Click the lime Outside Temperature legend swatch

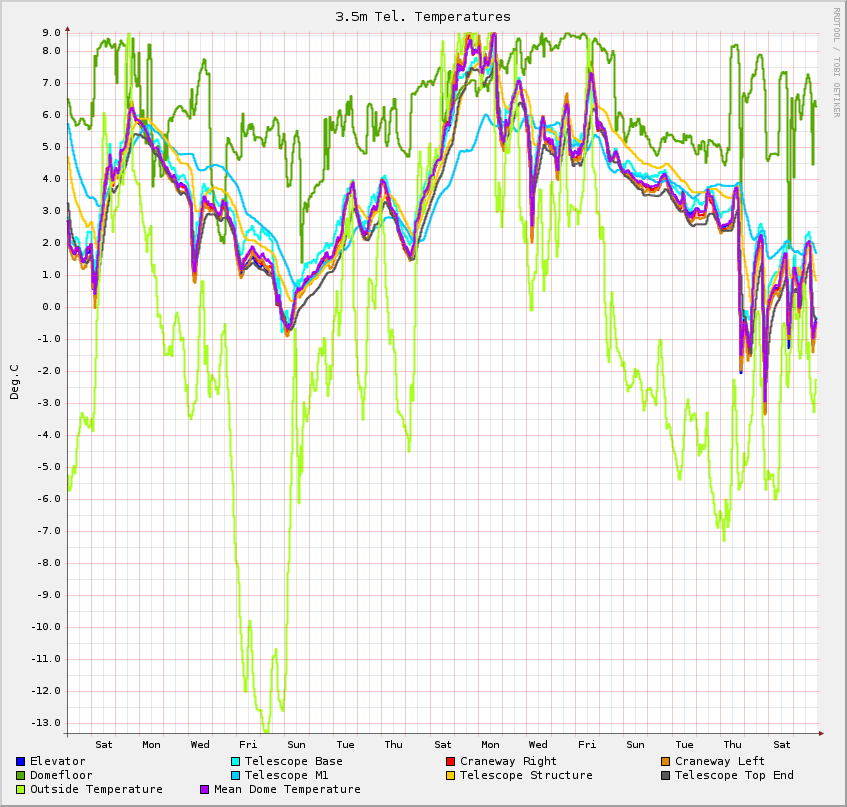[20, 789]
